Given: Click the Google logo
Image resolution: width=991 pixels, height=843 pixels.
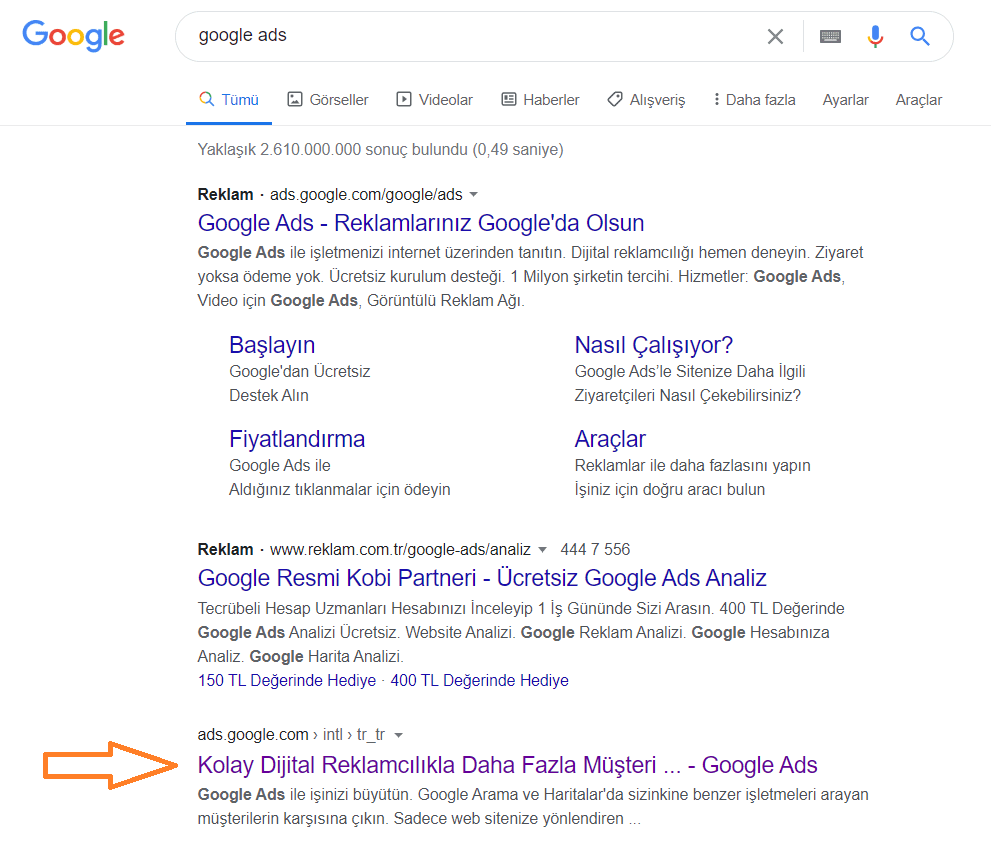Looking at the screenshot, I should click(73, 35).
